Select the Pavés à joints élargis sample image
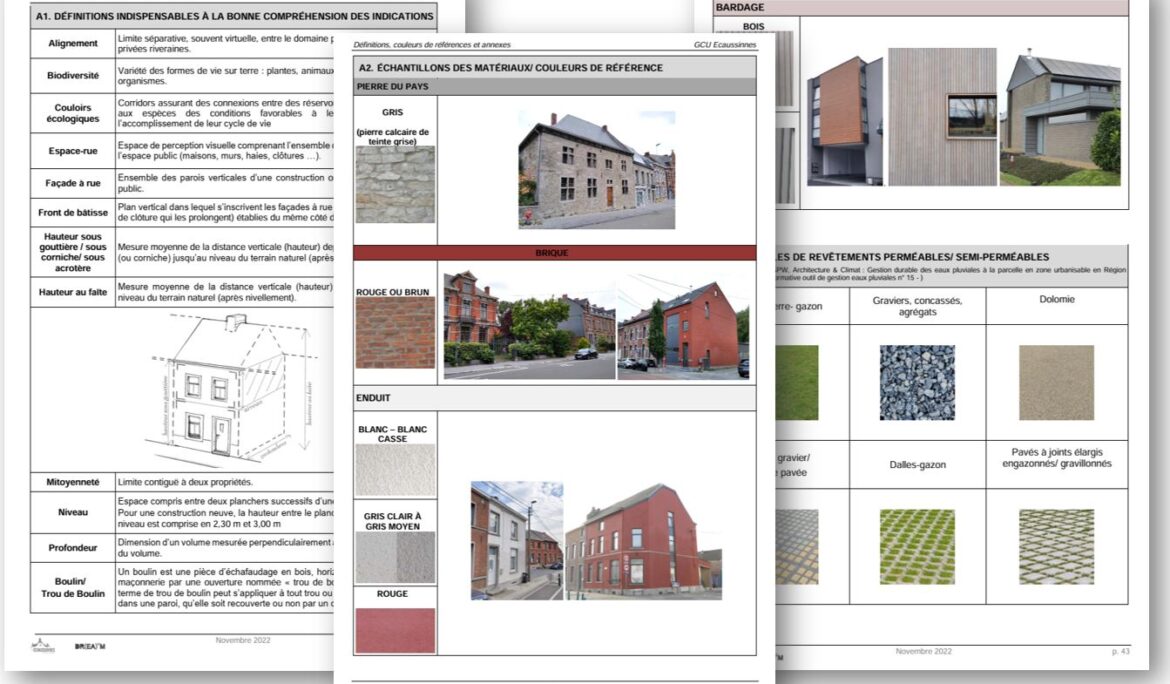Image resolution: width=1170 pixels, height=684 pixels. coord(1056,546)
